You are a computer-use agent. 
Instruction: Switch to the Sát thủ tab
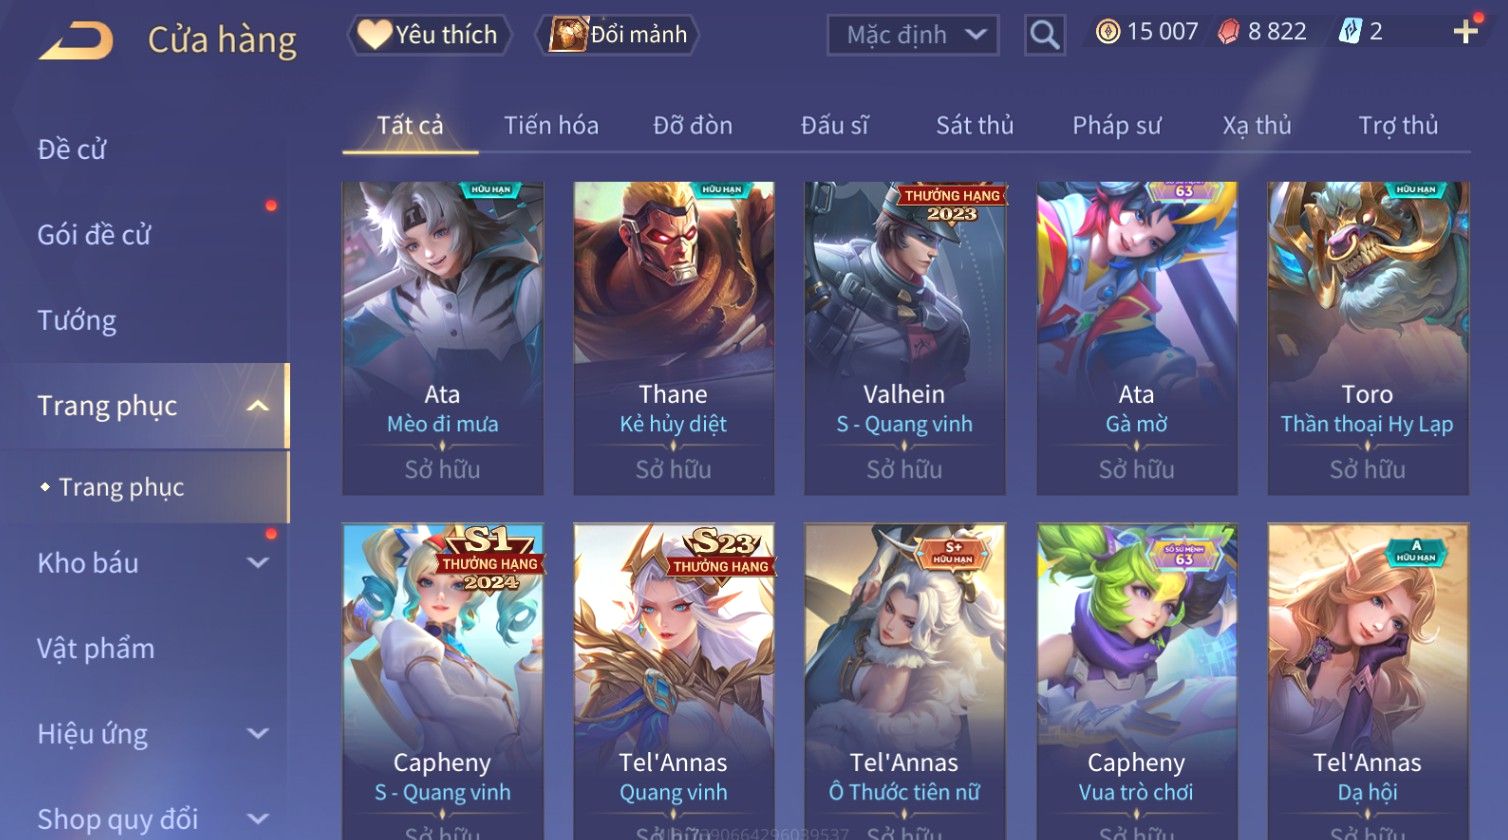[x=975, y=126]
